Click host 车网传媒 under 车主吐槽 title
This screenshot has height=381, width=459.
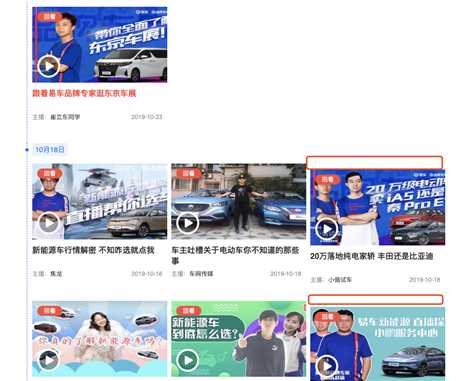[201, 274]
